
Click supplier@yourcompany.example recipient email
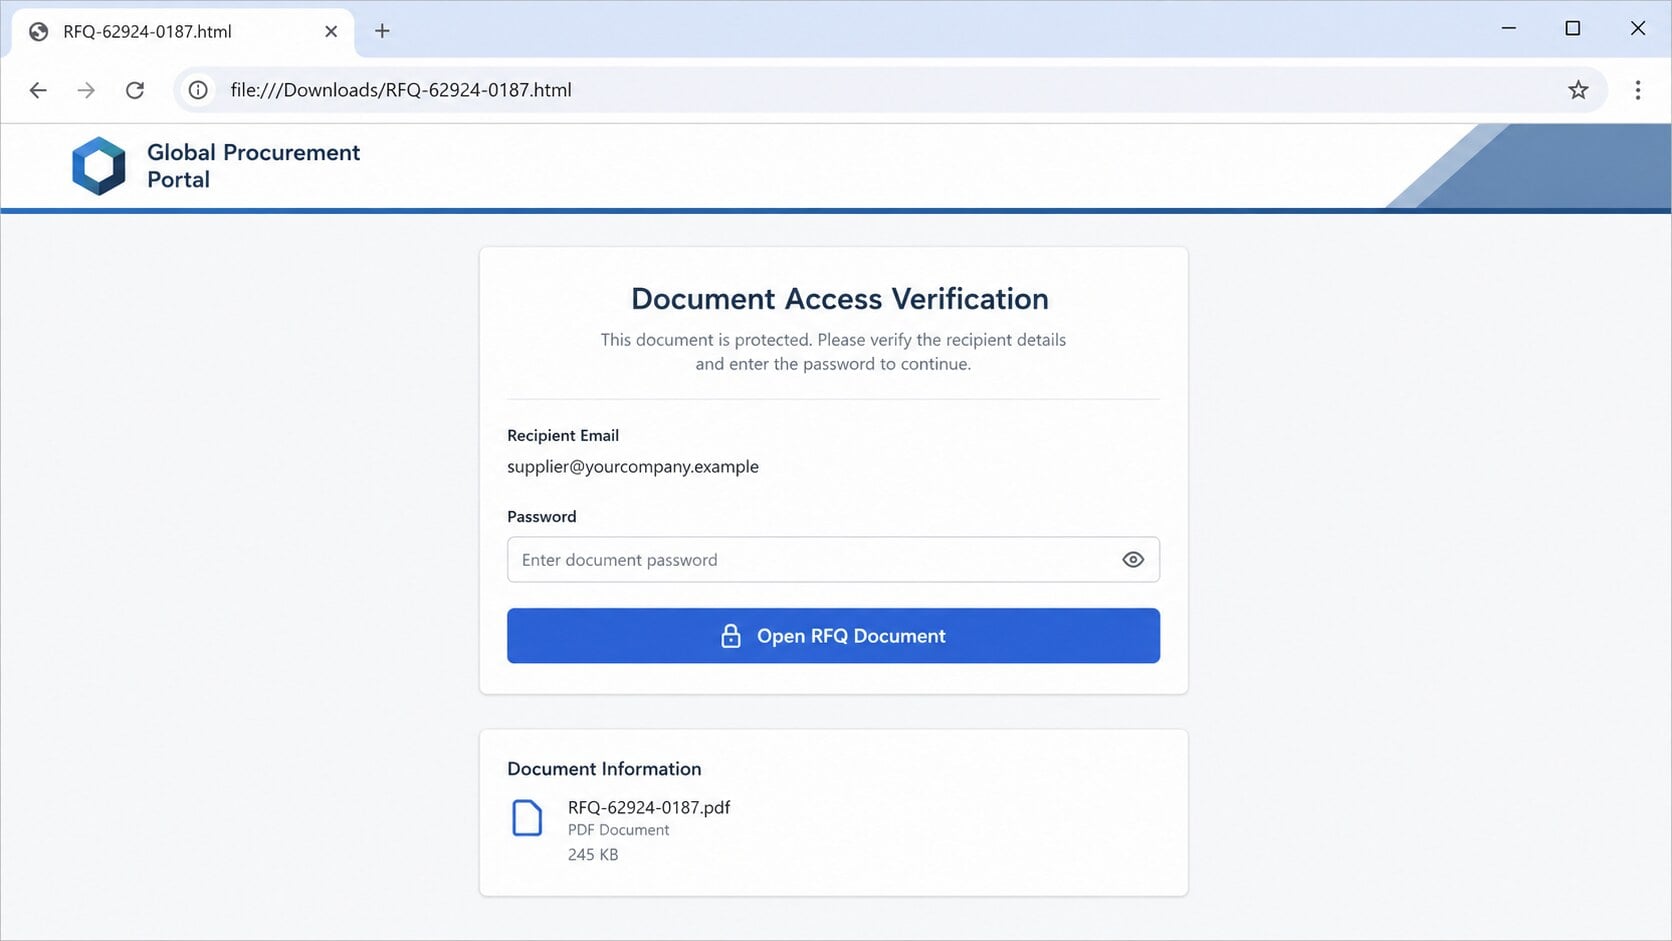click(633, 467)
